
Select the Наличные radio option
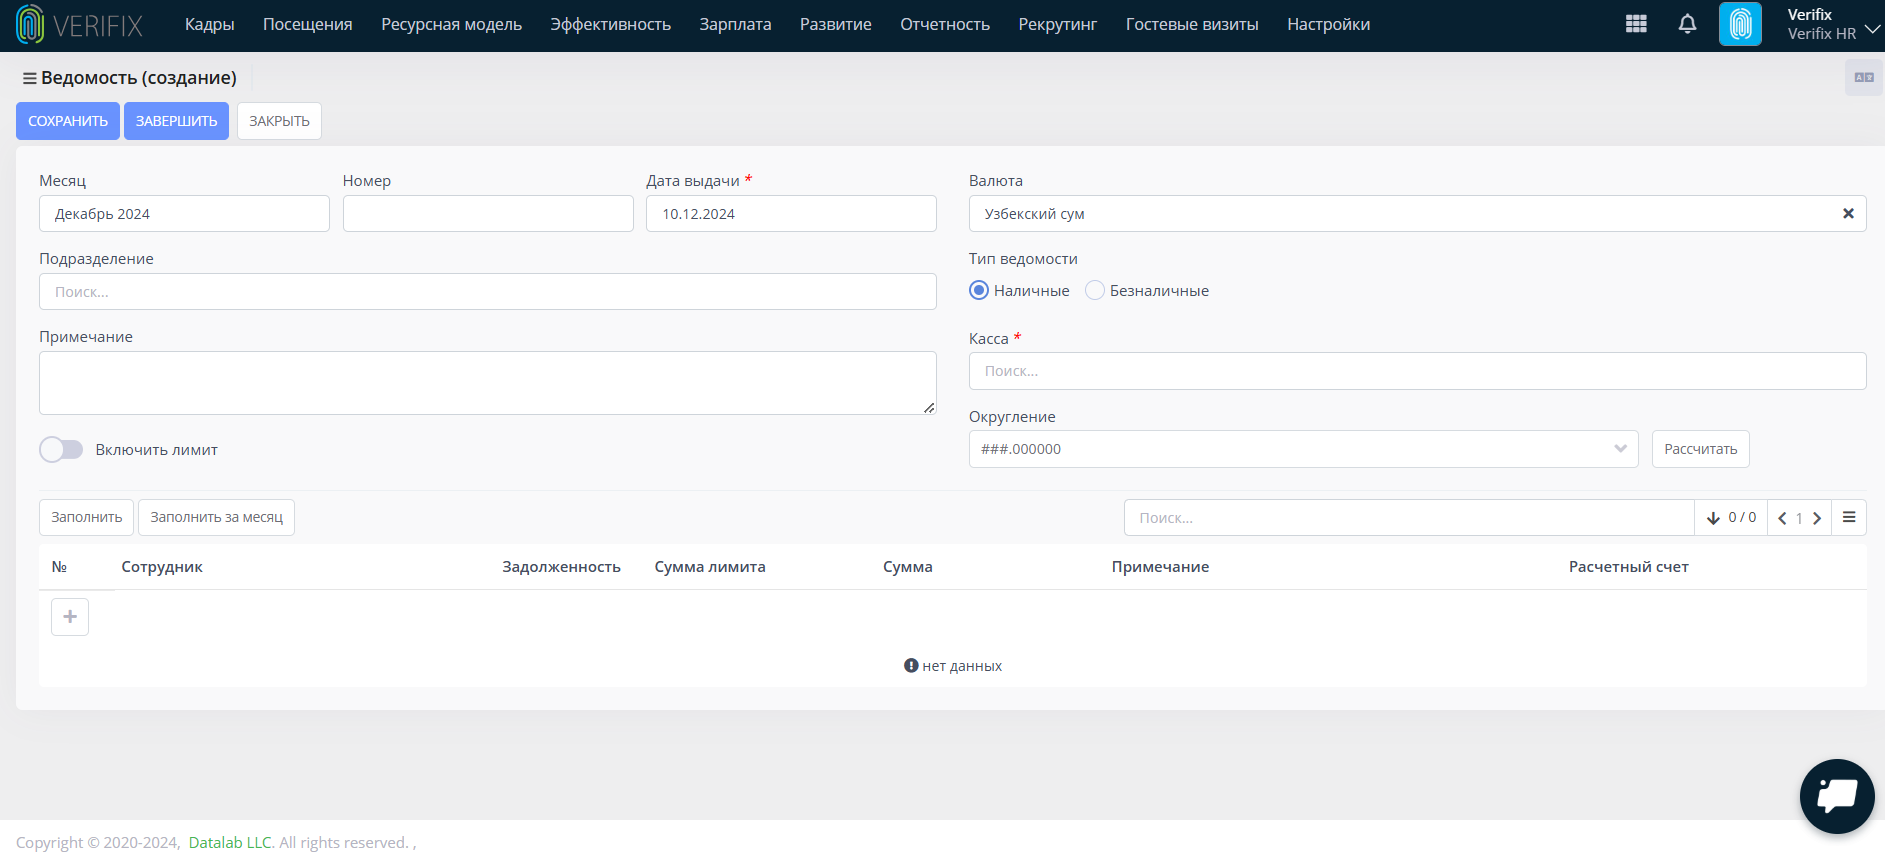pos(979,291)
